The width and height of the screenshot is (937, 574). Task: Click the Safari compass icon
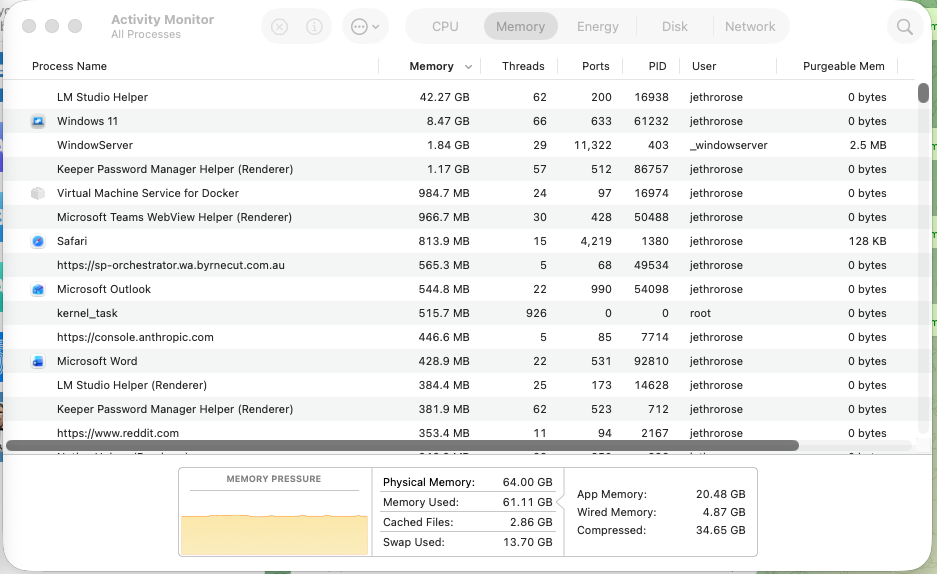38,241
